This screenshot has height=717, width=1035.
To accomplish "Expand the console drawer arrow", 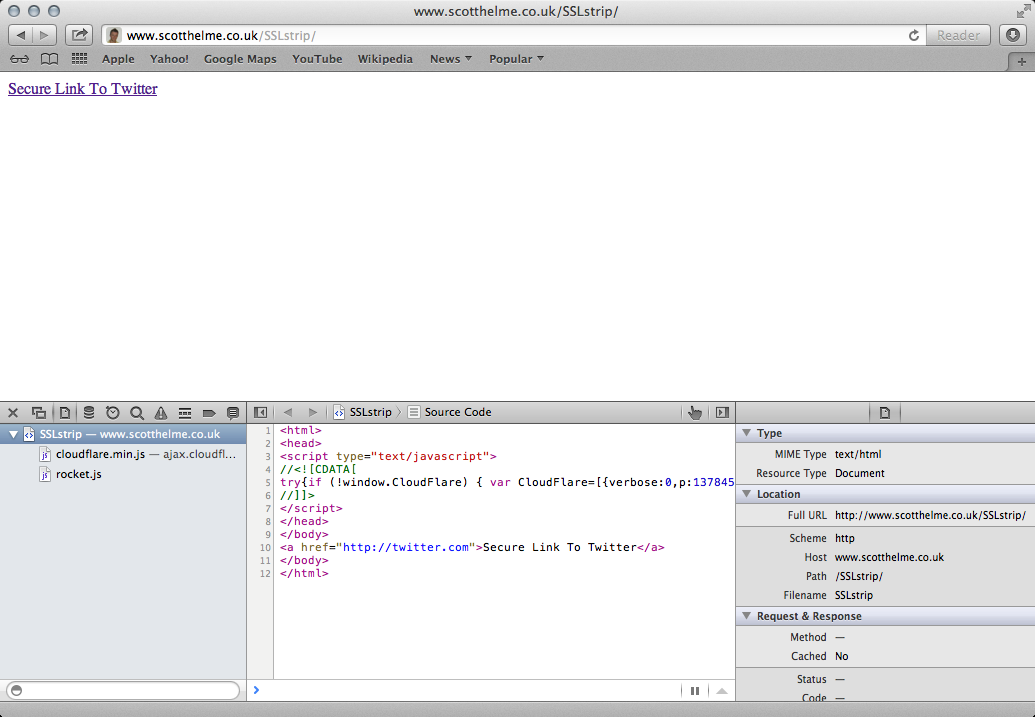I will click(721, 691).
